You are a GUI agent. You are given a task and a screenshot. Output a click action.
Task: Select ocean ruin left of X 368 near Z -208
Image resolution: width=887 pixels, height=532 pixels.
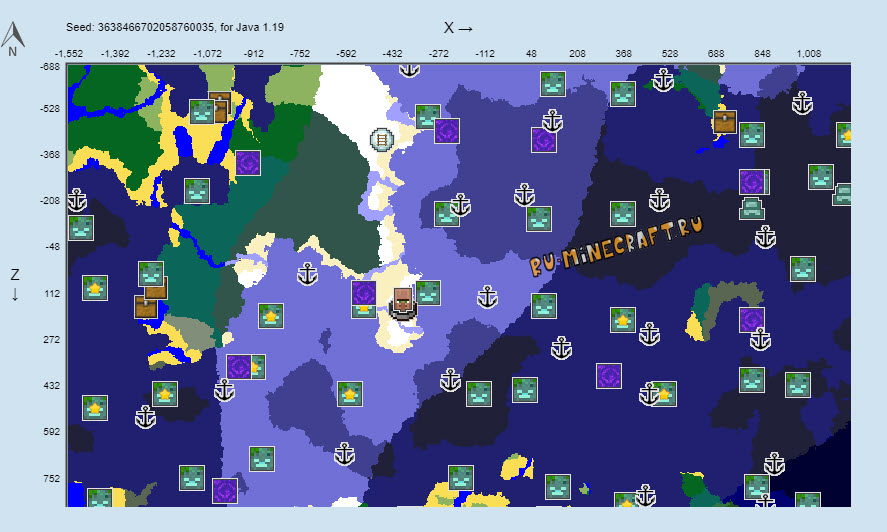coord(623,214)
